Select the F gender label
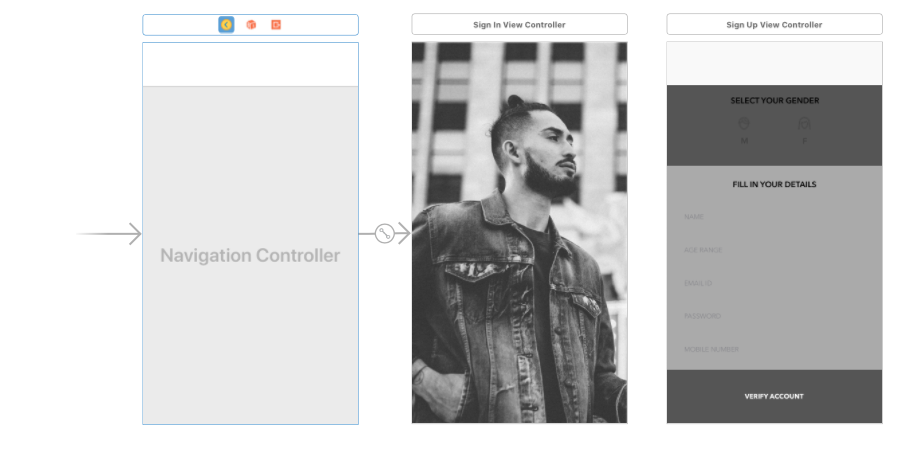 coord(804,141)
